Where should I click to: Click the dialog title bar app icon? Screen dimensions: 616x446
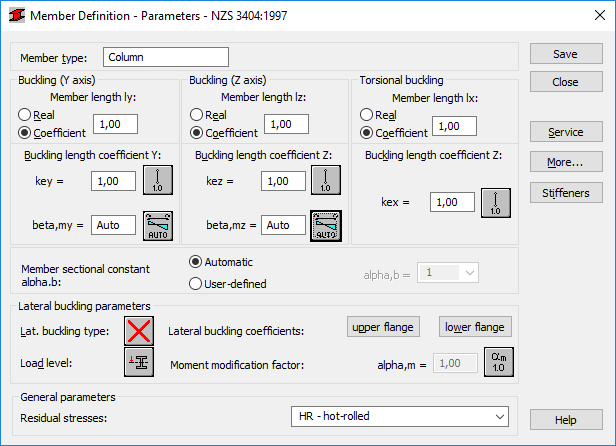click(17, 16)
